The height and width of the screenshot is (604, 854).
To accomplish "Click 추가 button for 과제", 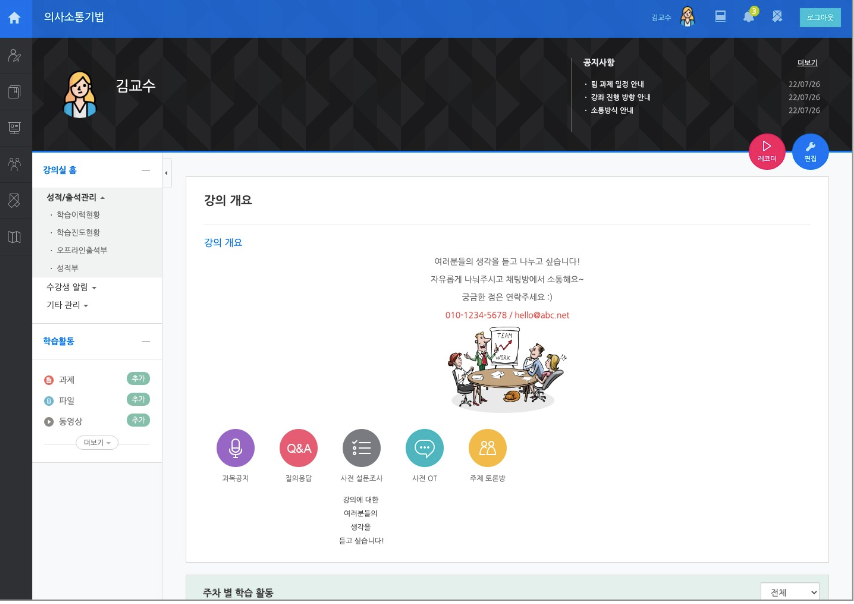I will click(138, 379).
